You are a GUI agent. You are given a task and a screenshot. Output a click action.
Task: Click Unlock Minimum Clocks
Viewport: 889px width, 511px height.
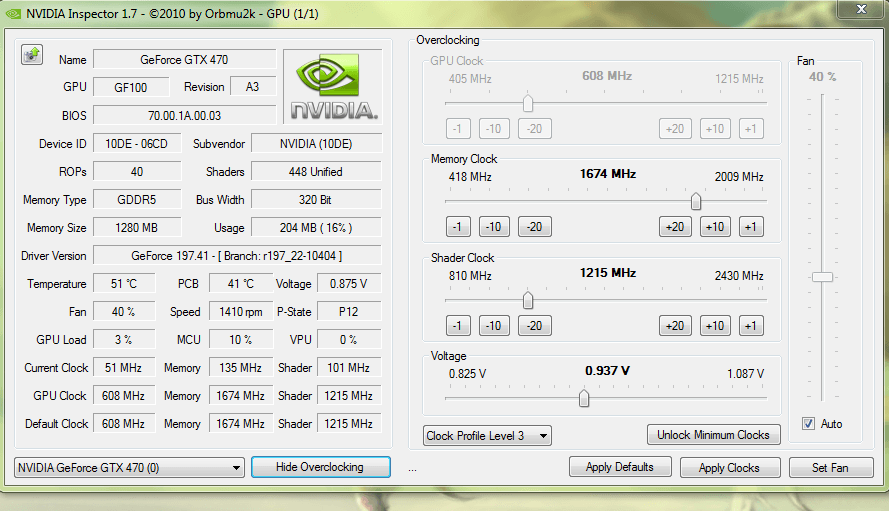click(713, 435)
